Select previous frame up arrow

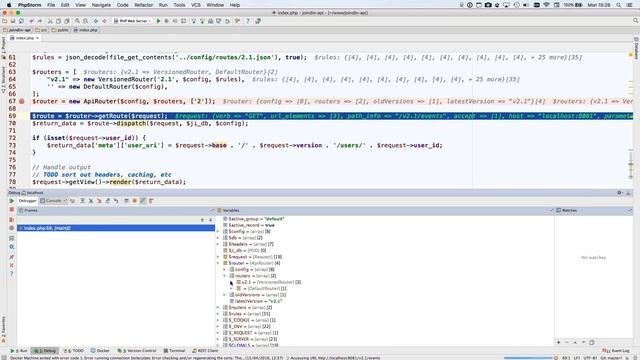pyautogui.click(x=202, y=220)
